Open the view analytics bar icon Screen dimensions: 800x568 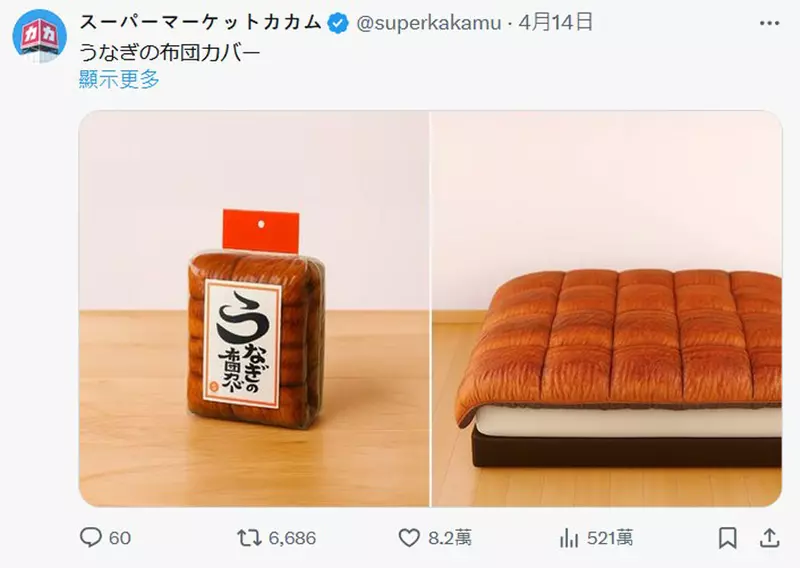pos(569,538)
